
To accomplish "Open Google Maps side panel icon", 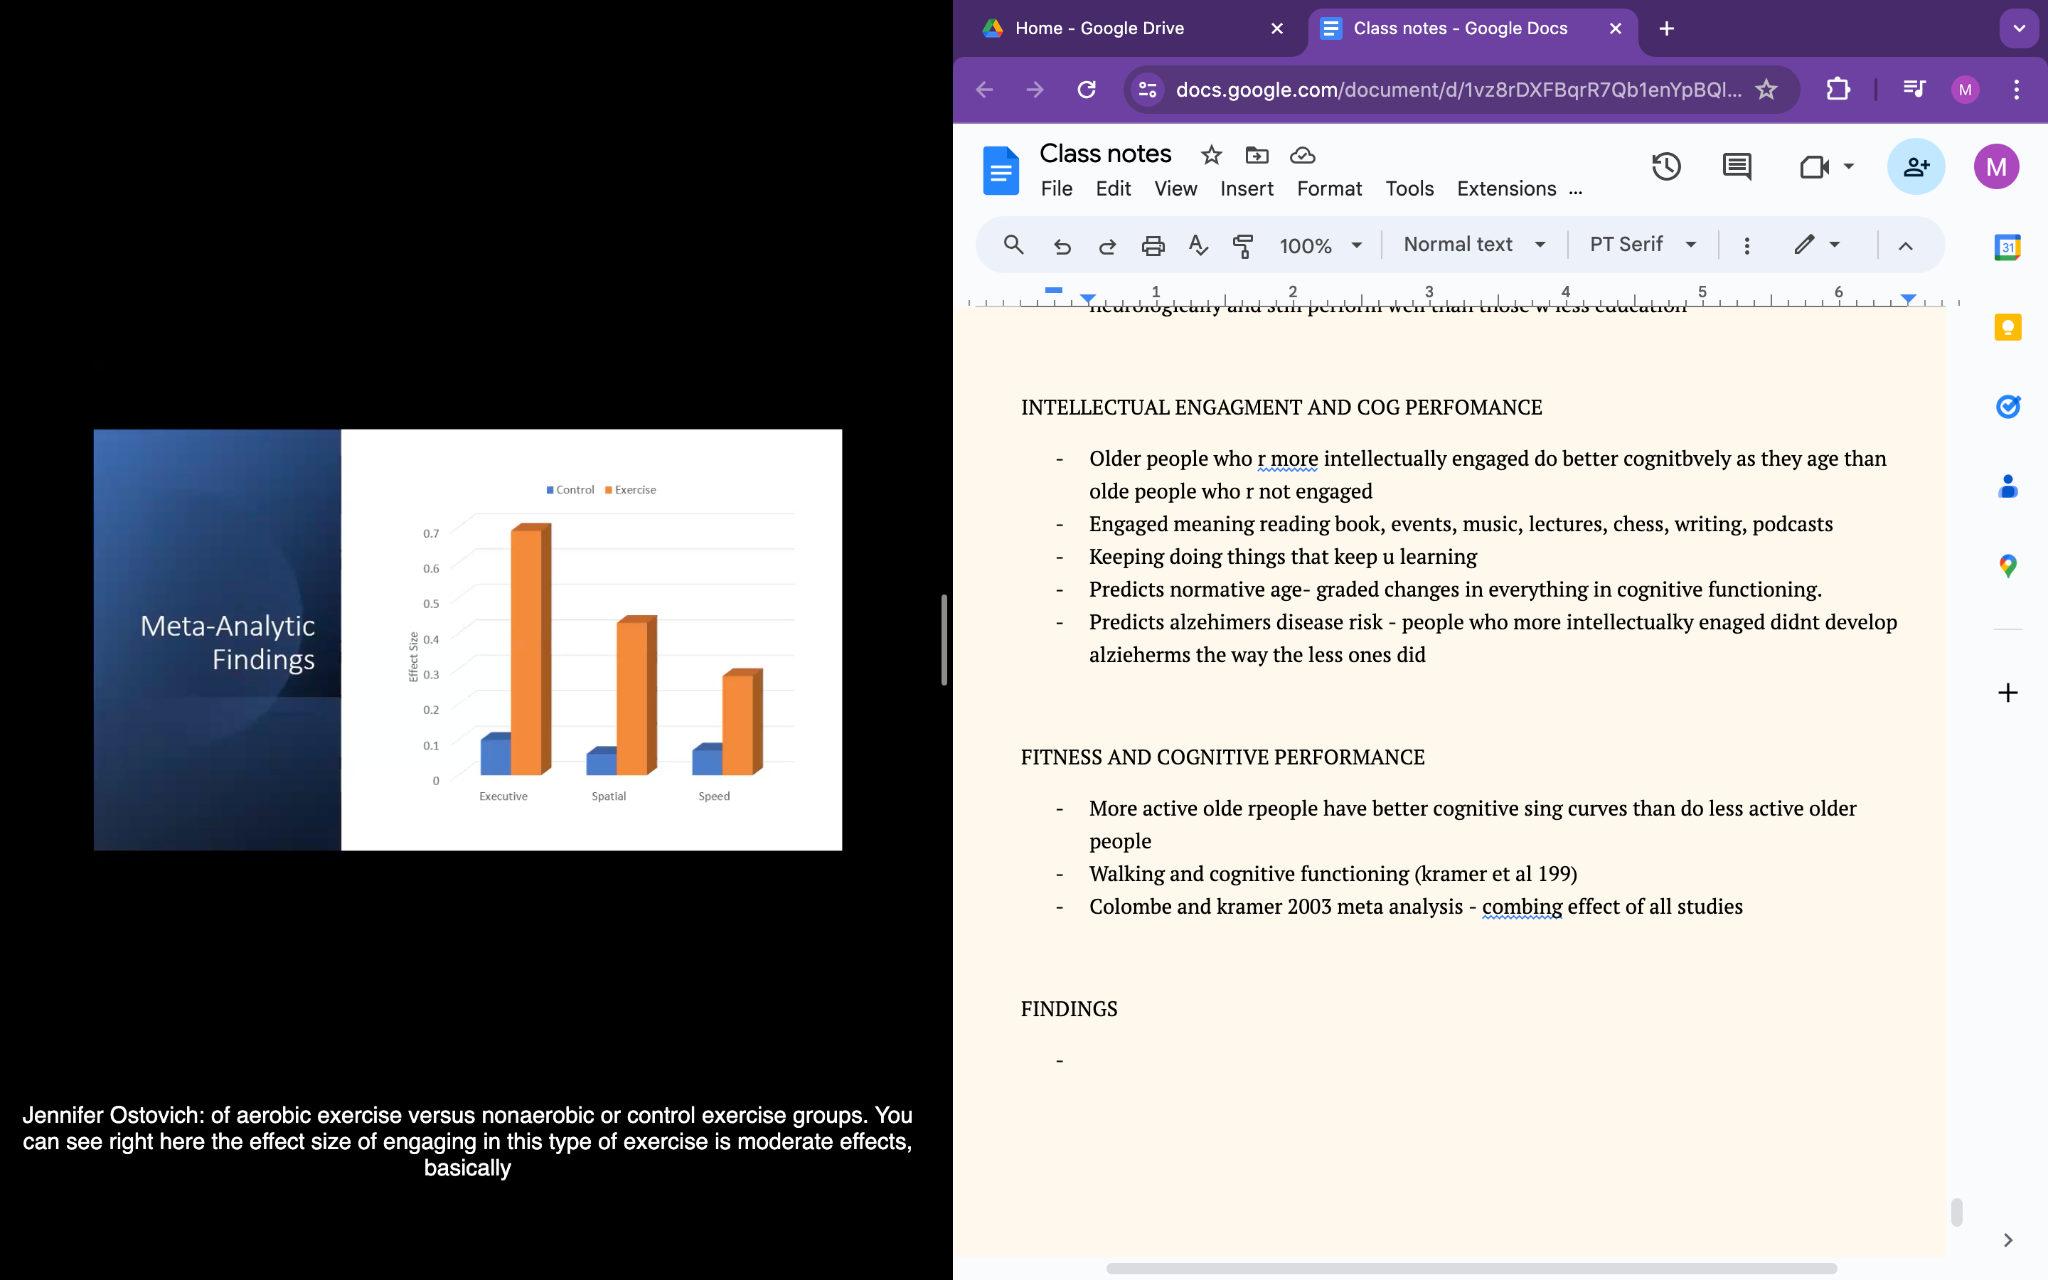I will click(x=2007, y=566).
